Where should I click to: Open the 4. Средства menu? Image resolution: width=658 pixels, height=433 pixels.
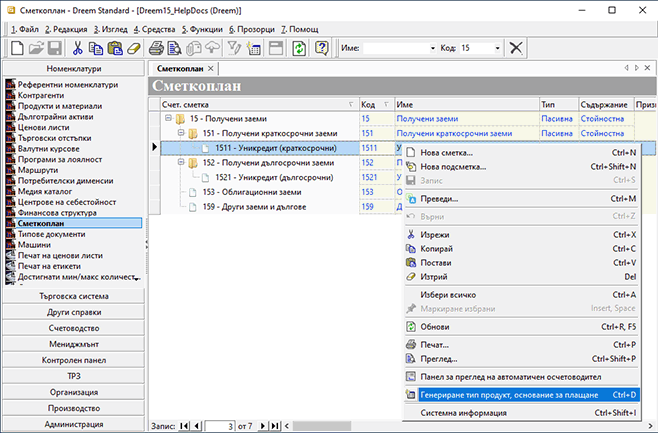click(x=154, y=29)
